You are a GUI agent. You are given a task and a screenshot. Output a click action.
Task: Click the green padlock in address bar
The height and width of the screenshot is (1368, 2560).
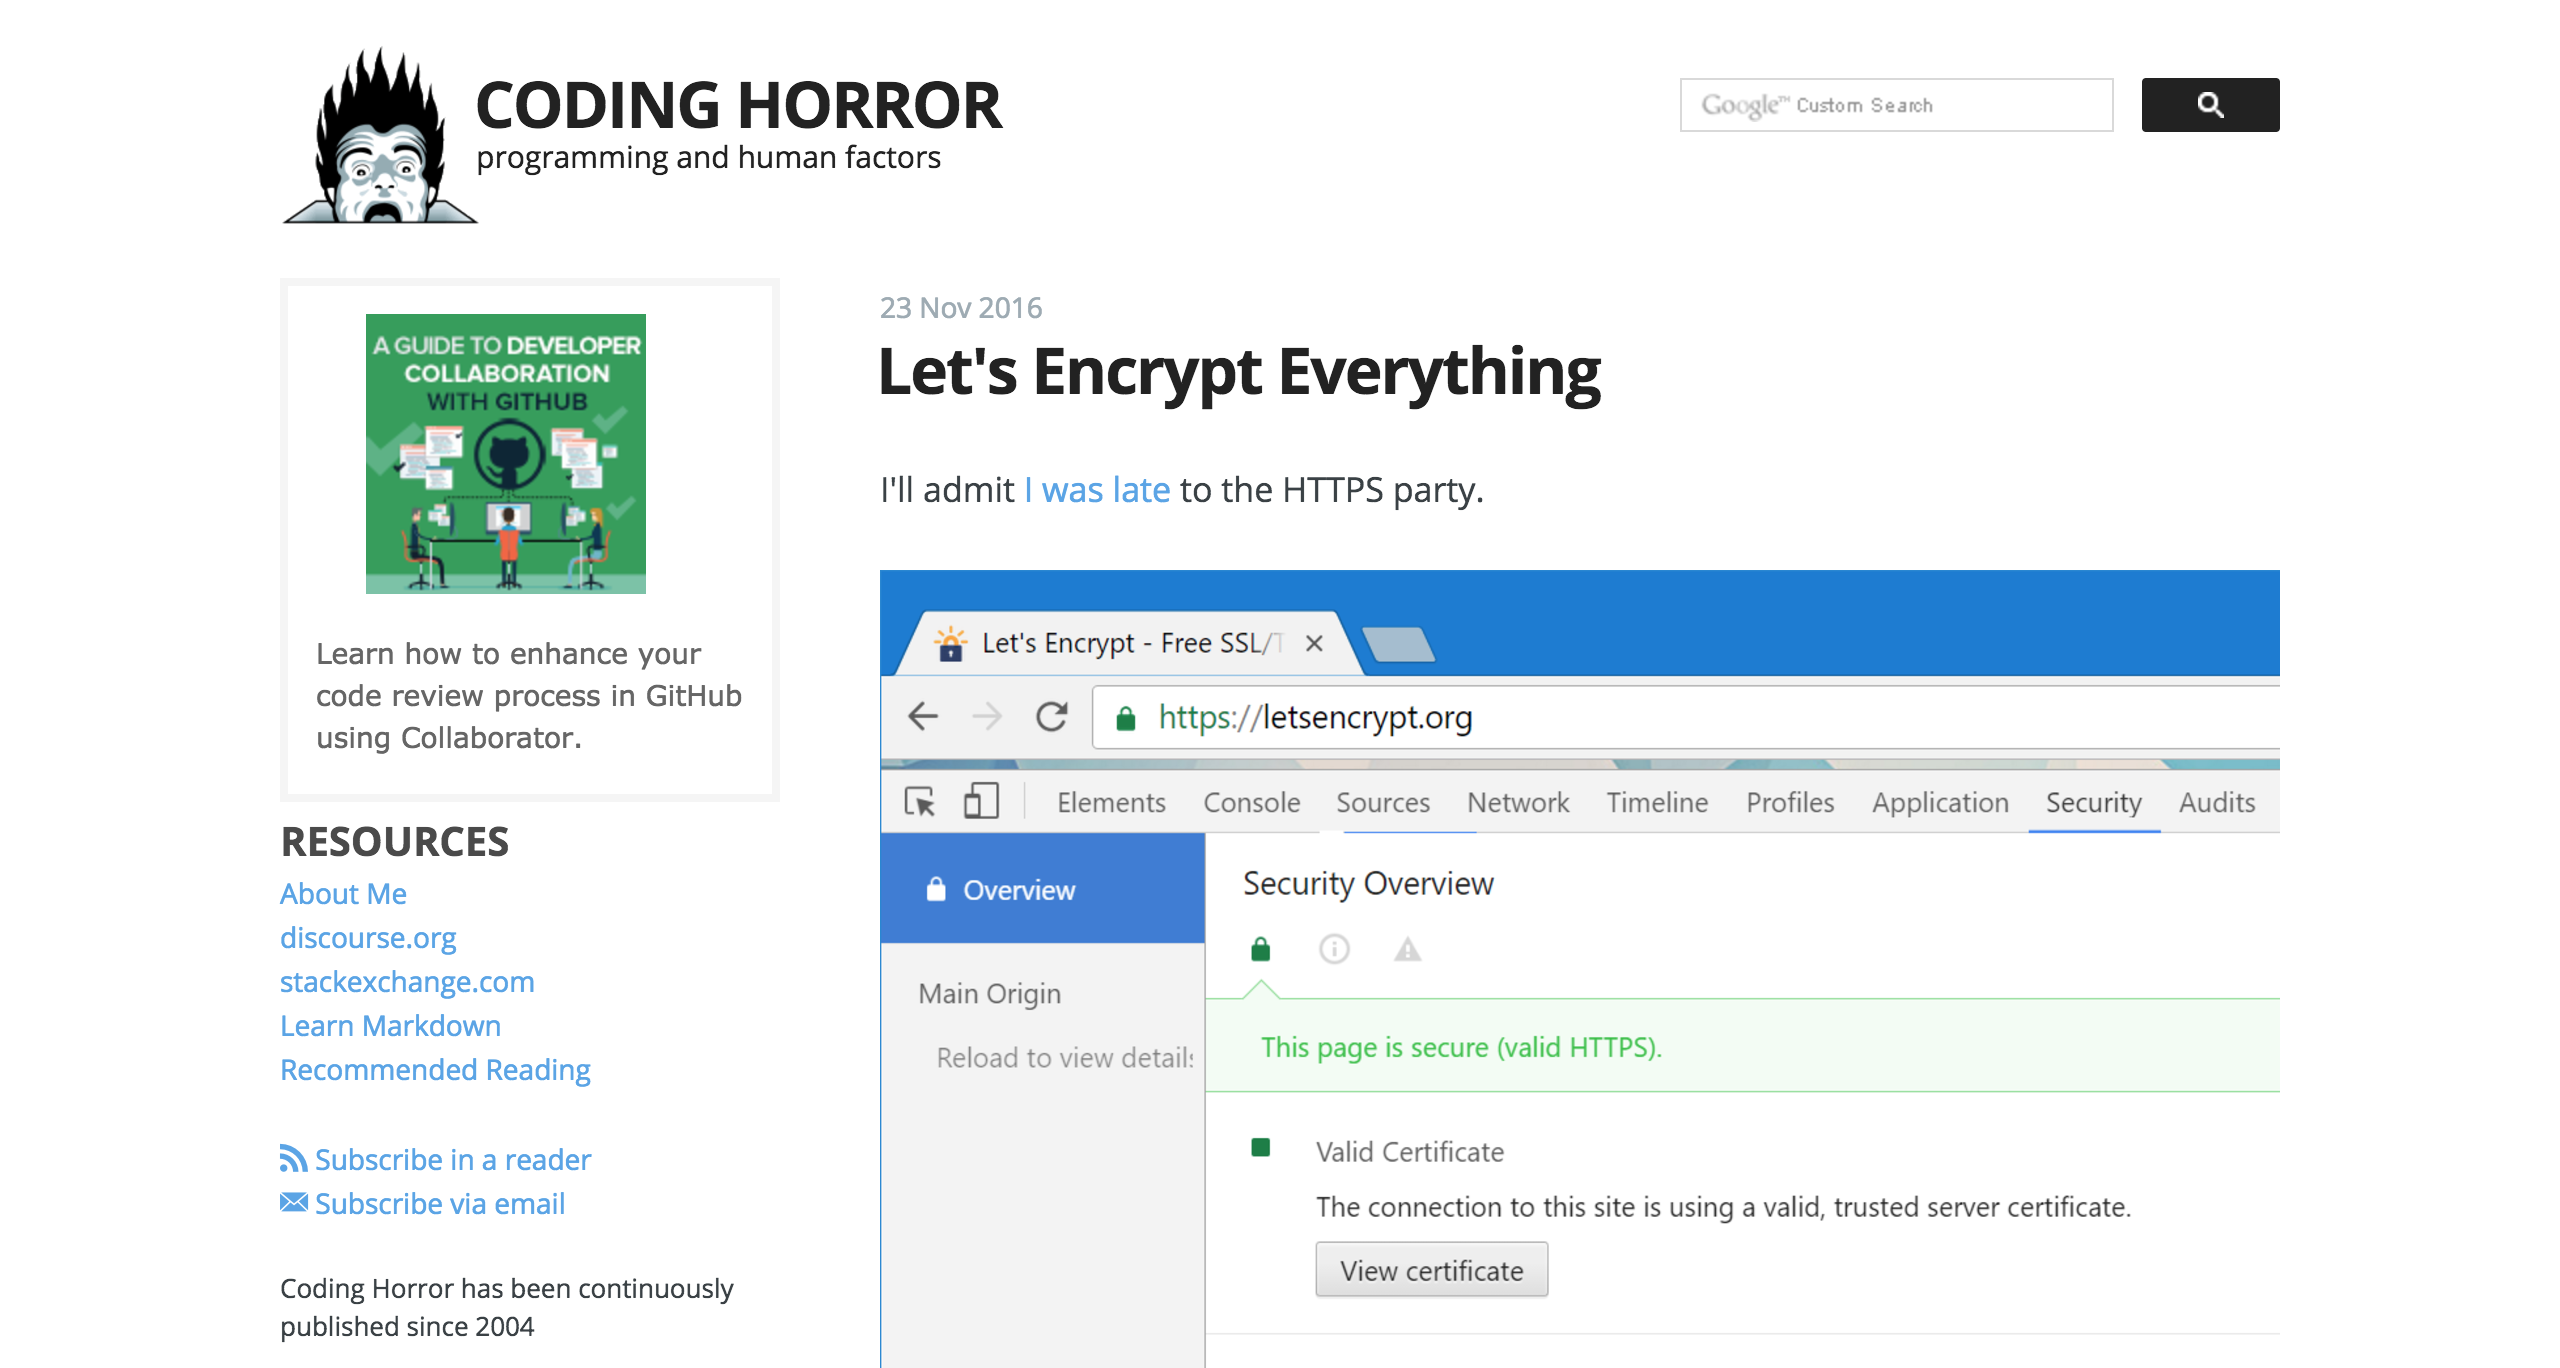tap(1125, 717)
